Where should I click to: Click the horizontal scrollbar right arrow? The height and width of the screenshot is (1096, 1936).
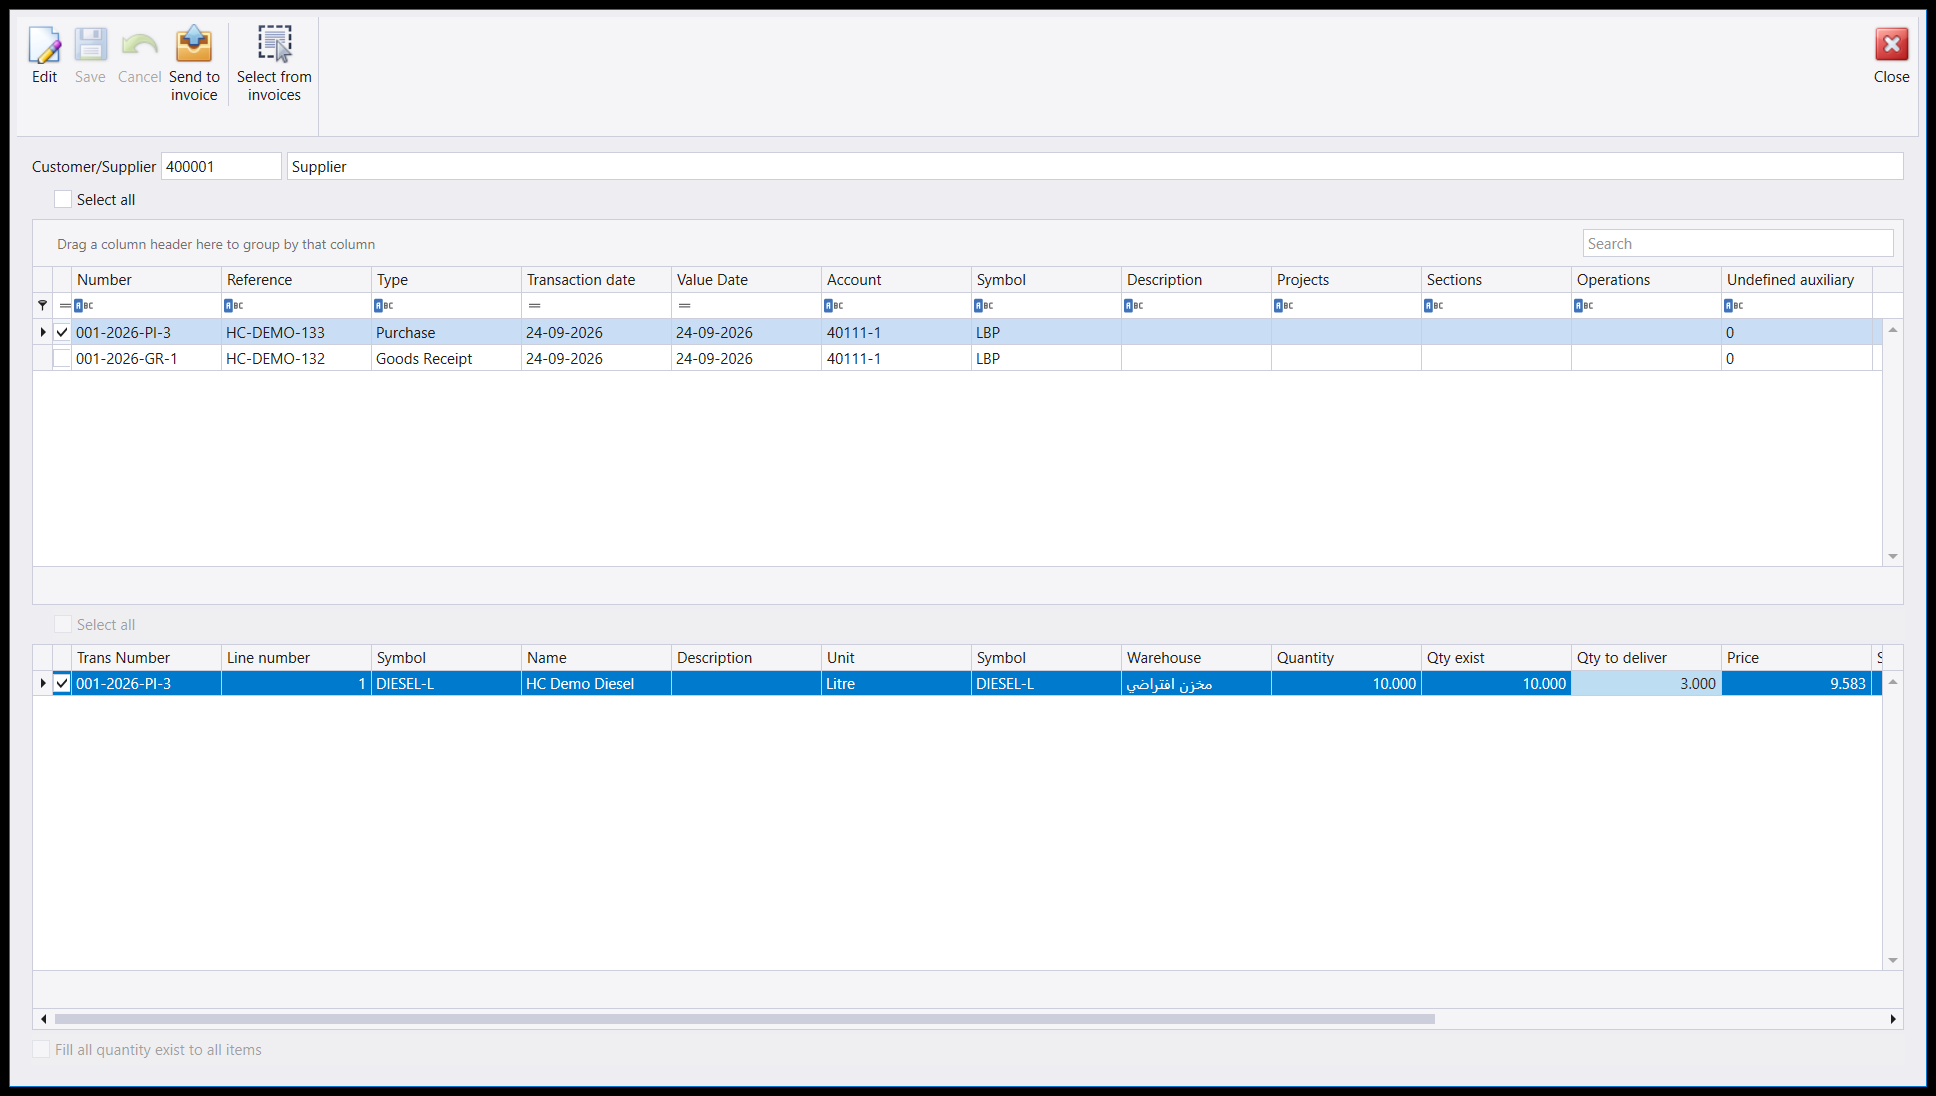point(1892,1019)
